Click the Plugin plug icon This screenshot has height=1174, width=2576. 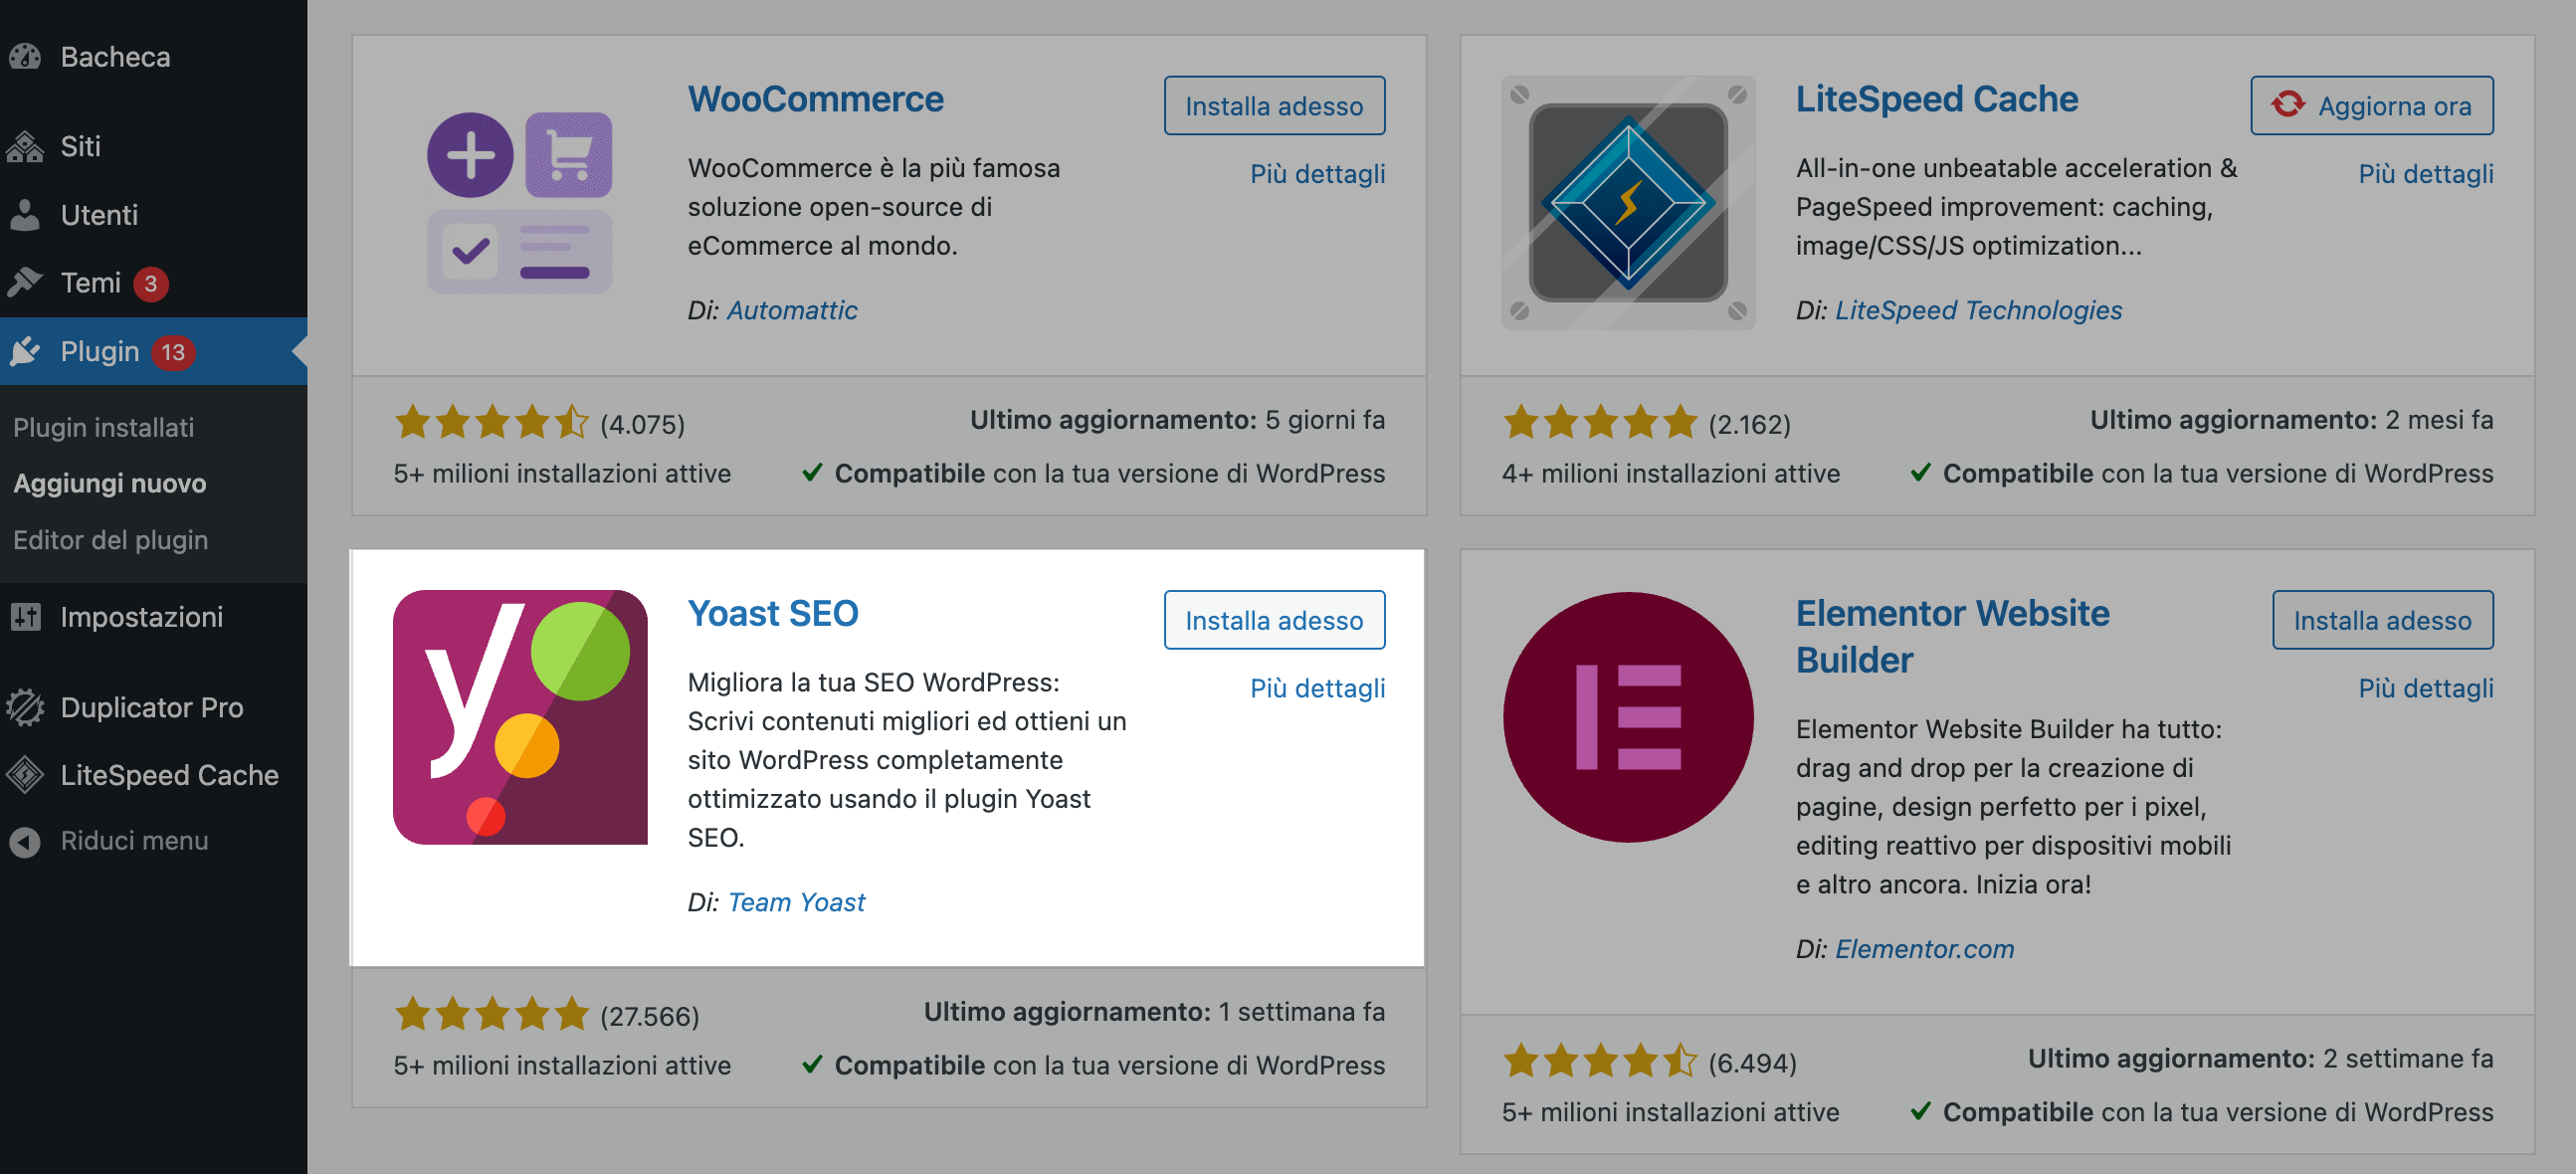coord(25,351)
